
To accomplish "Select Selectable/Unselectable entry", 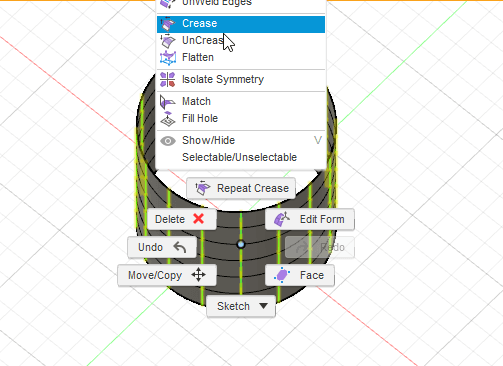I will pos(241,157).
